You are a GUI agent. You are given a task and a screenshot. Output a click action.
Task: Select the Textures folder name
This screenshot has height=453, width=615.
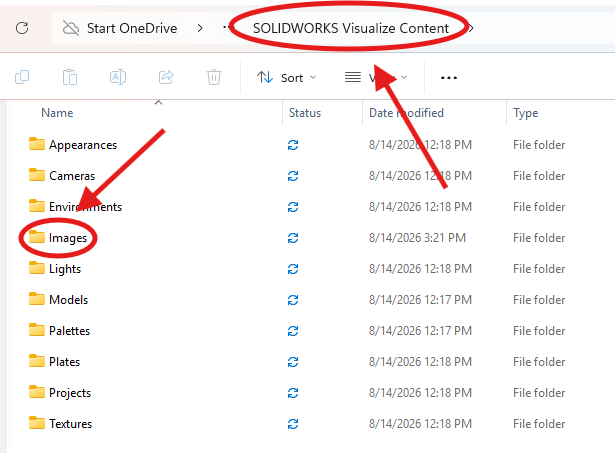click(x=71, y=424)
